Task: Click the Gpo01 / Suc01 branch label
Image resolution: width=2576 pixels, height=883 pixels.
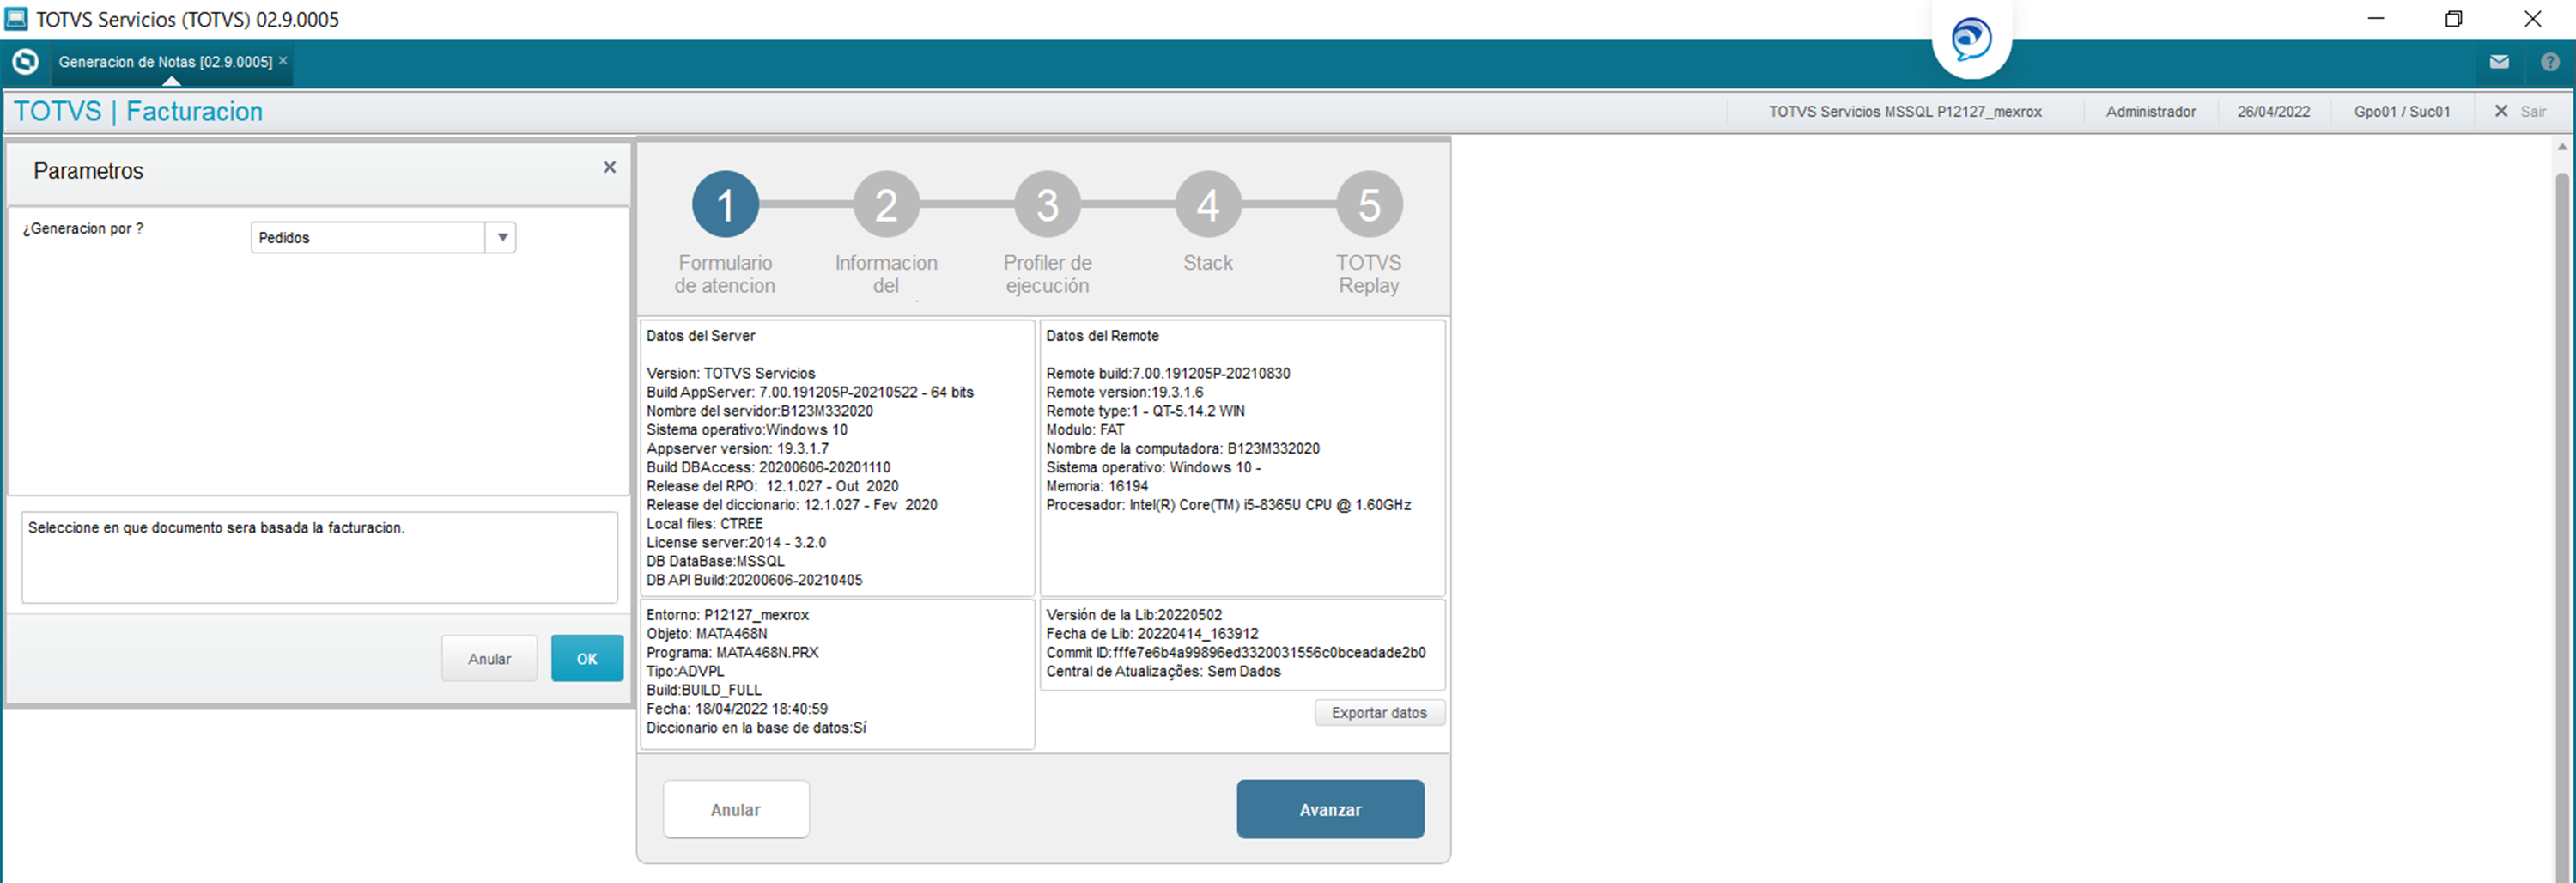Action: point(2402,111)
